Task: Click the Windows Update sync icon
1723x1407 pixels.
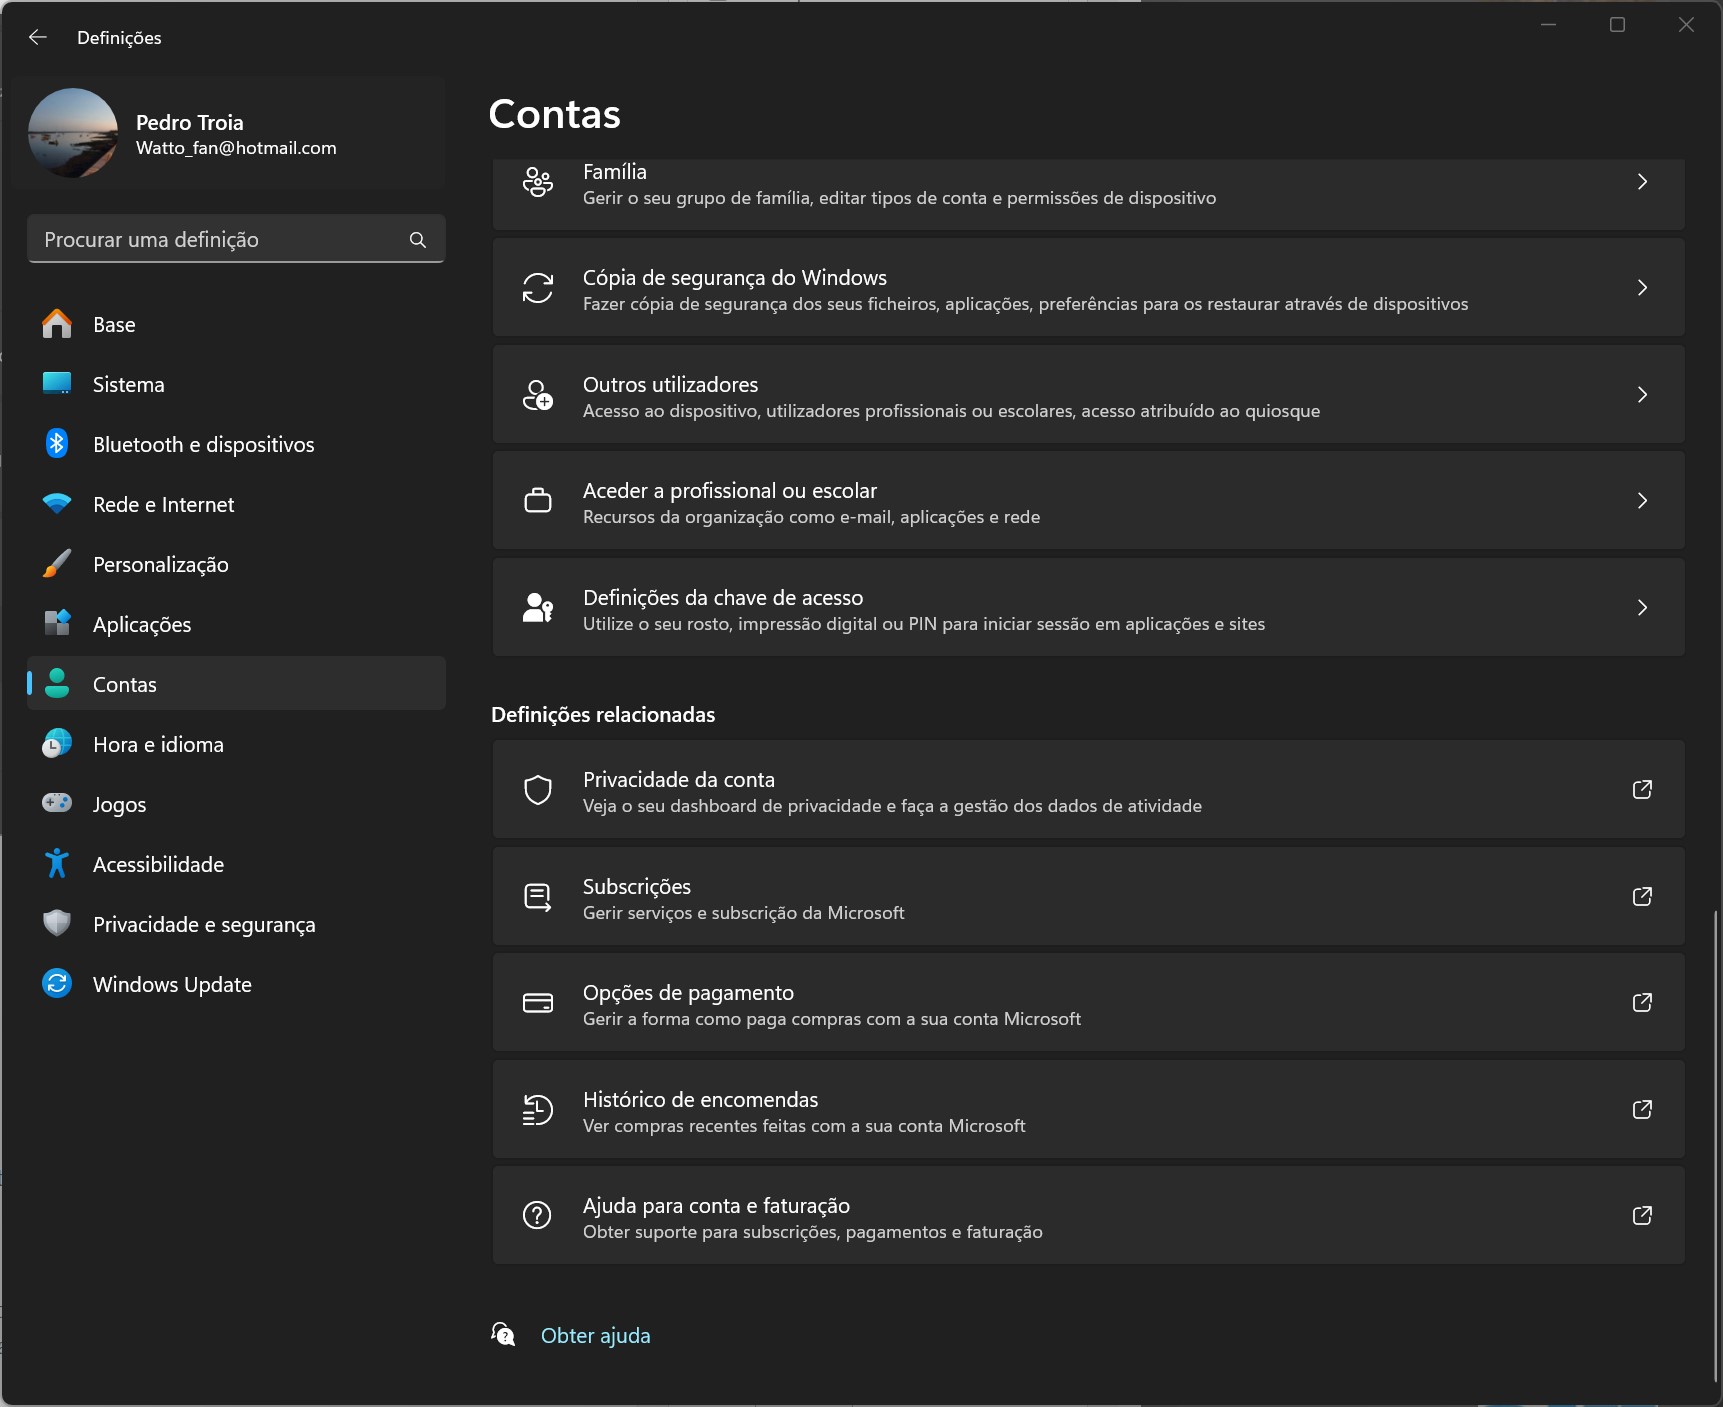Action: pos(57,984)
